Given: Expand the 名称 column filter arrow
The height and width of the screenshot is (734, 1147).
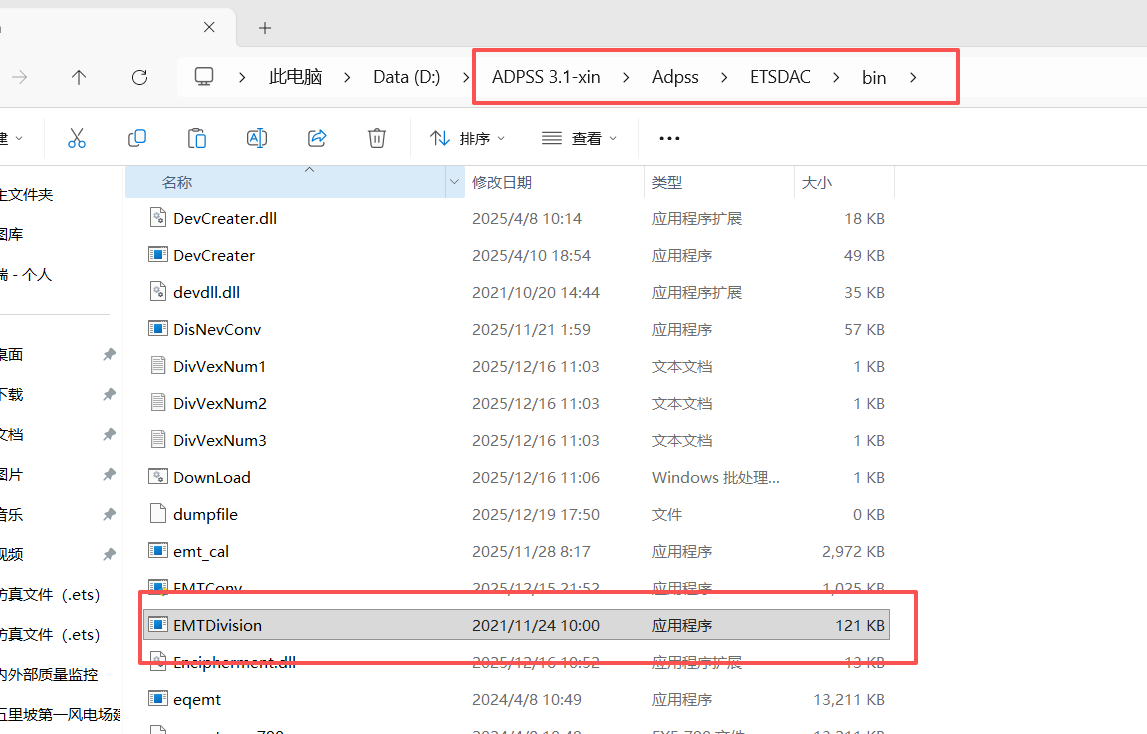Looking at the screenshot, I should (x=455, y=182).
